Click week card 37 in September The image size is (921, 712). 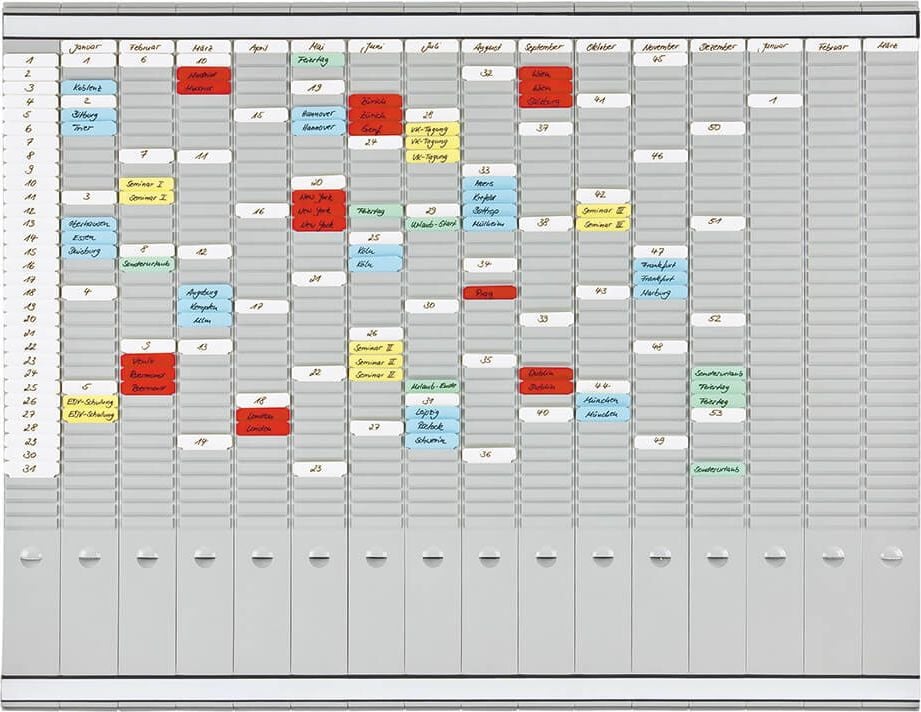545,128
